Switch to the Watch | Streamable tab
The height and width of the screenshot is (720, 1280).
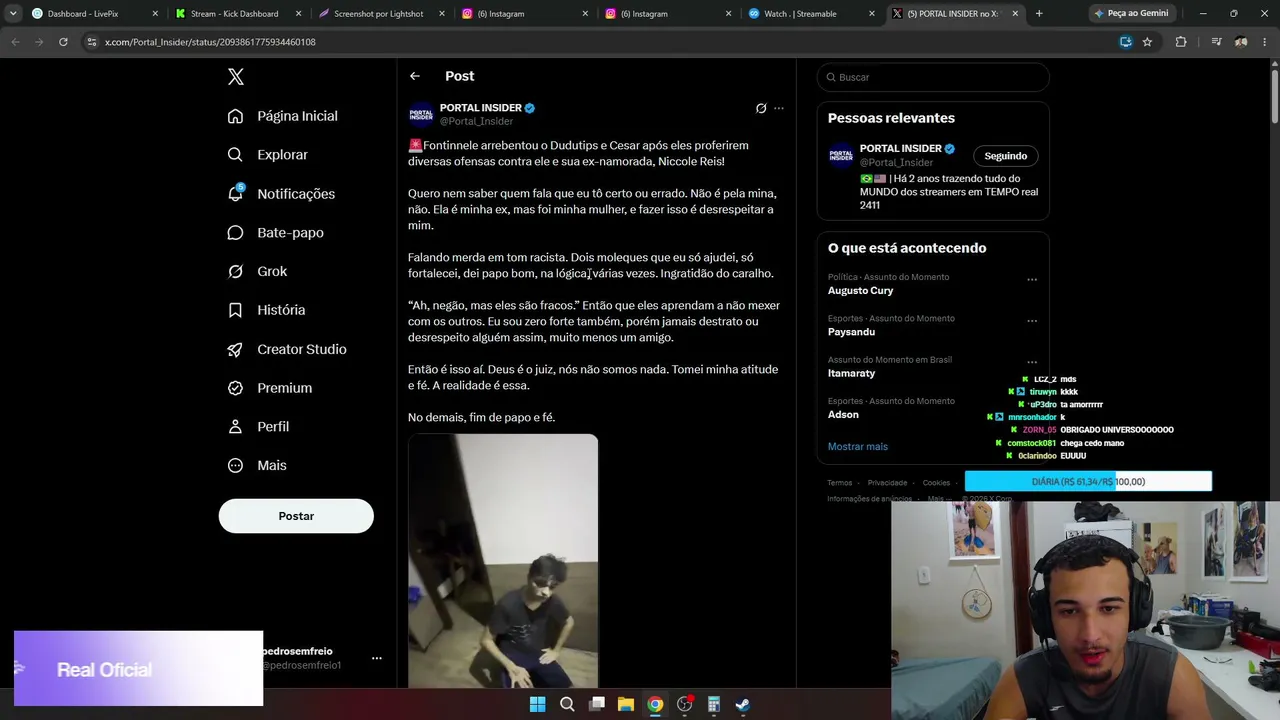(x=809, y=14)
